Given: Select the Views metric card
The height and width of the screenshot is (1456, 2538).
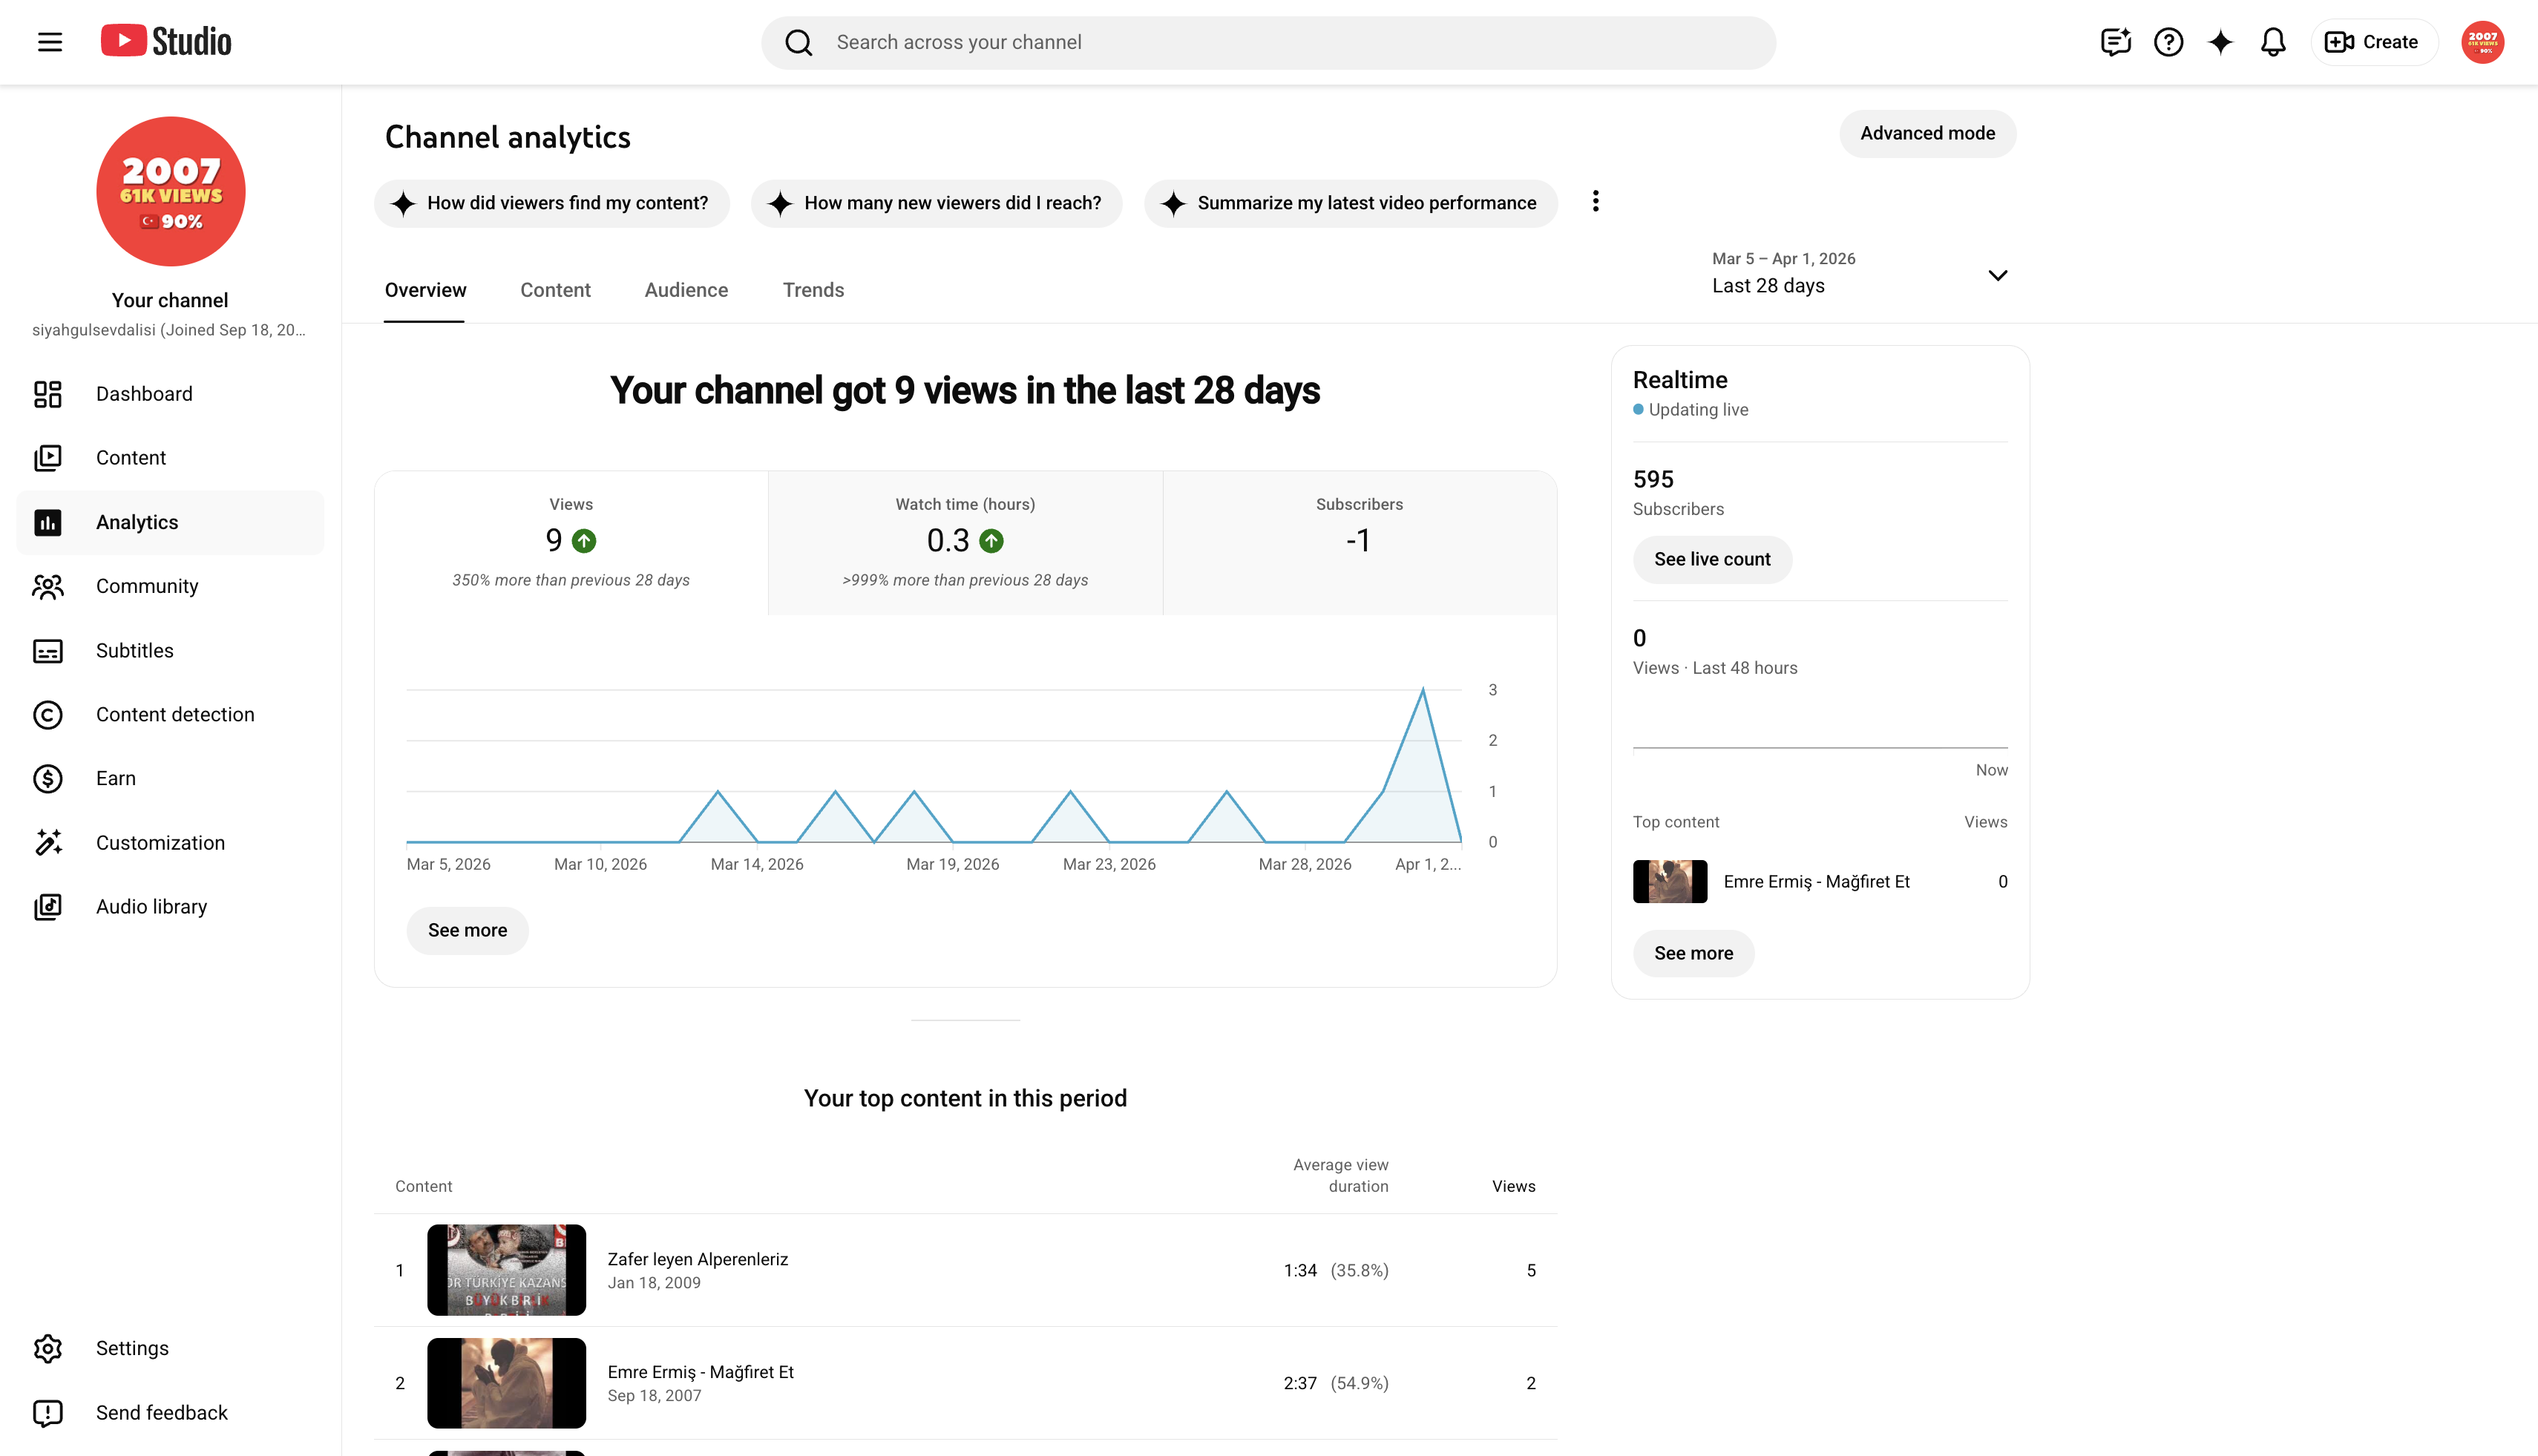Looking at the screenshot, I should 571,543.
